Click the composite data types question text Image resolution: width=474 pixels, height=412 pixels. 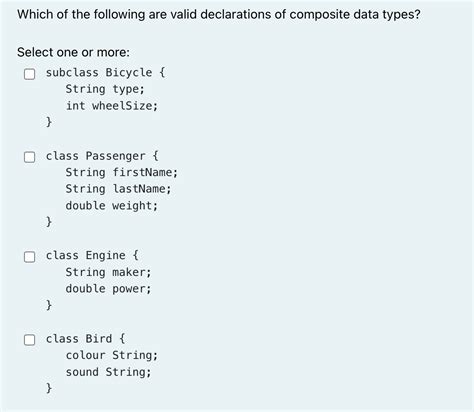pos(219,14)
